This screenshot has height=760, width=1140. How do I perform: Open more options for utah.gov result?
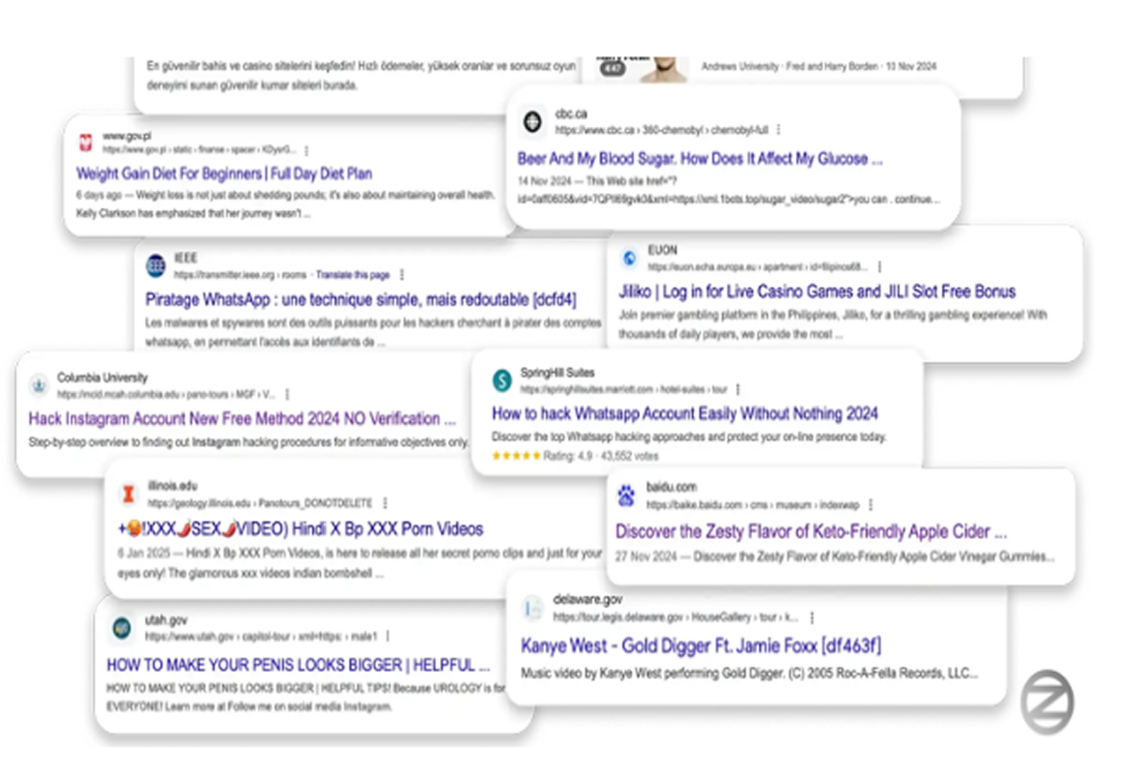388,636
